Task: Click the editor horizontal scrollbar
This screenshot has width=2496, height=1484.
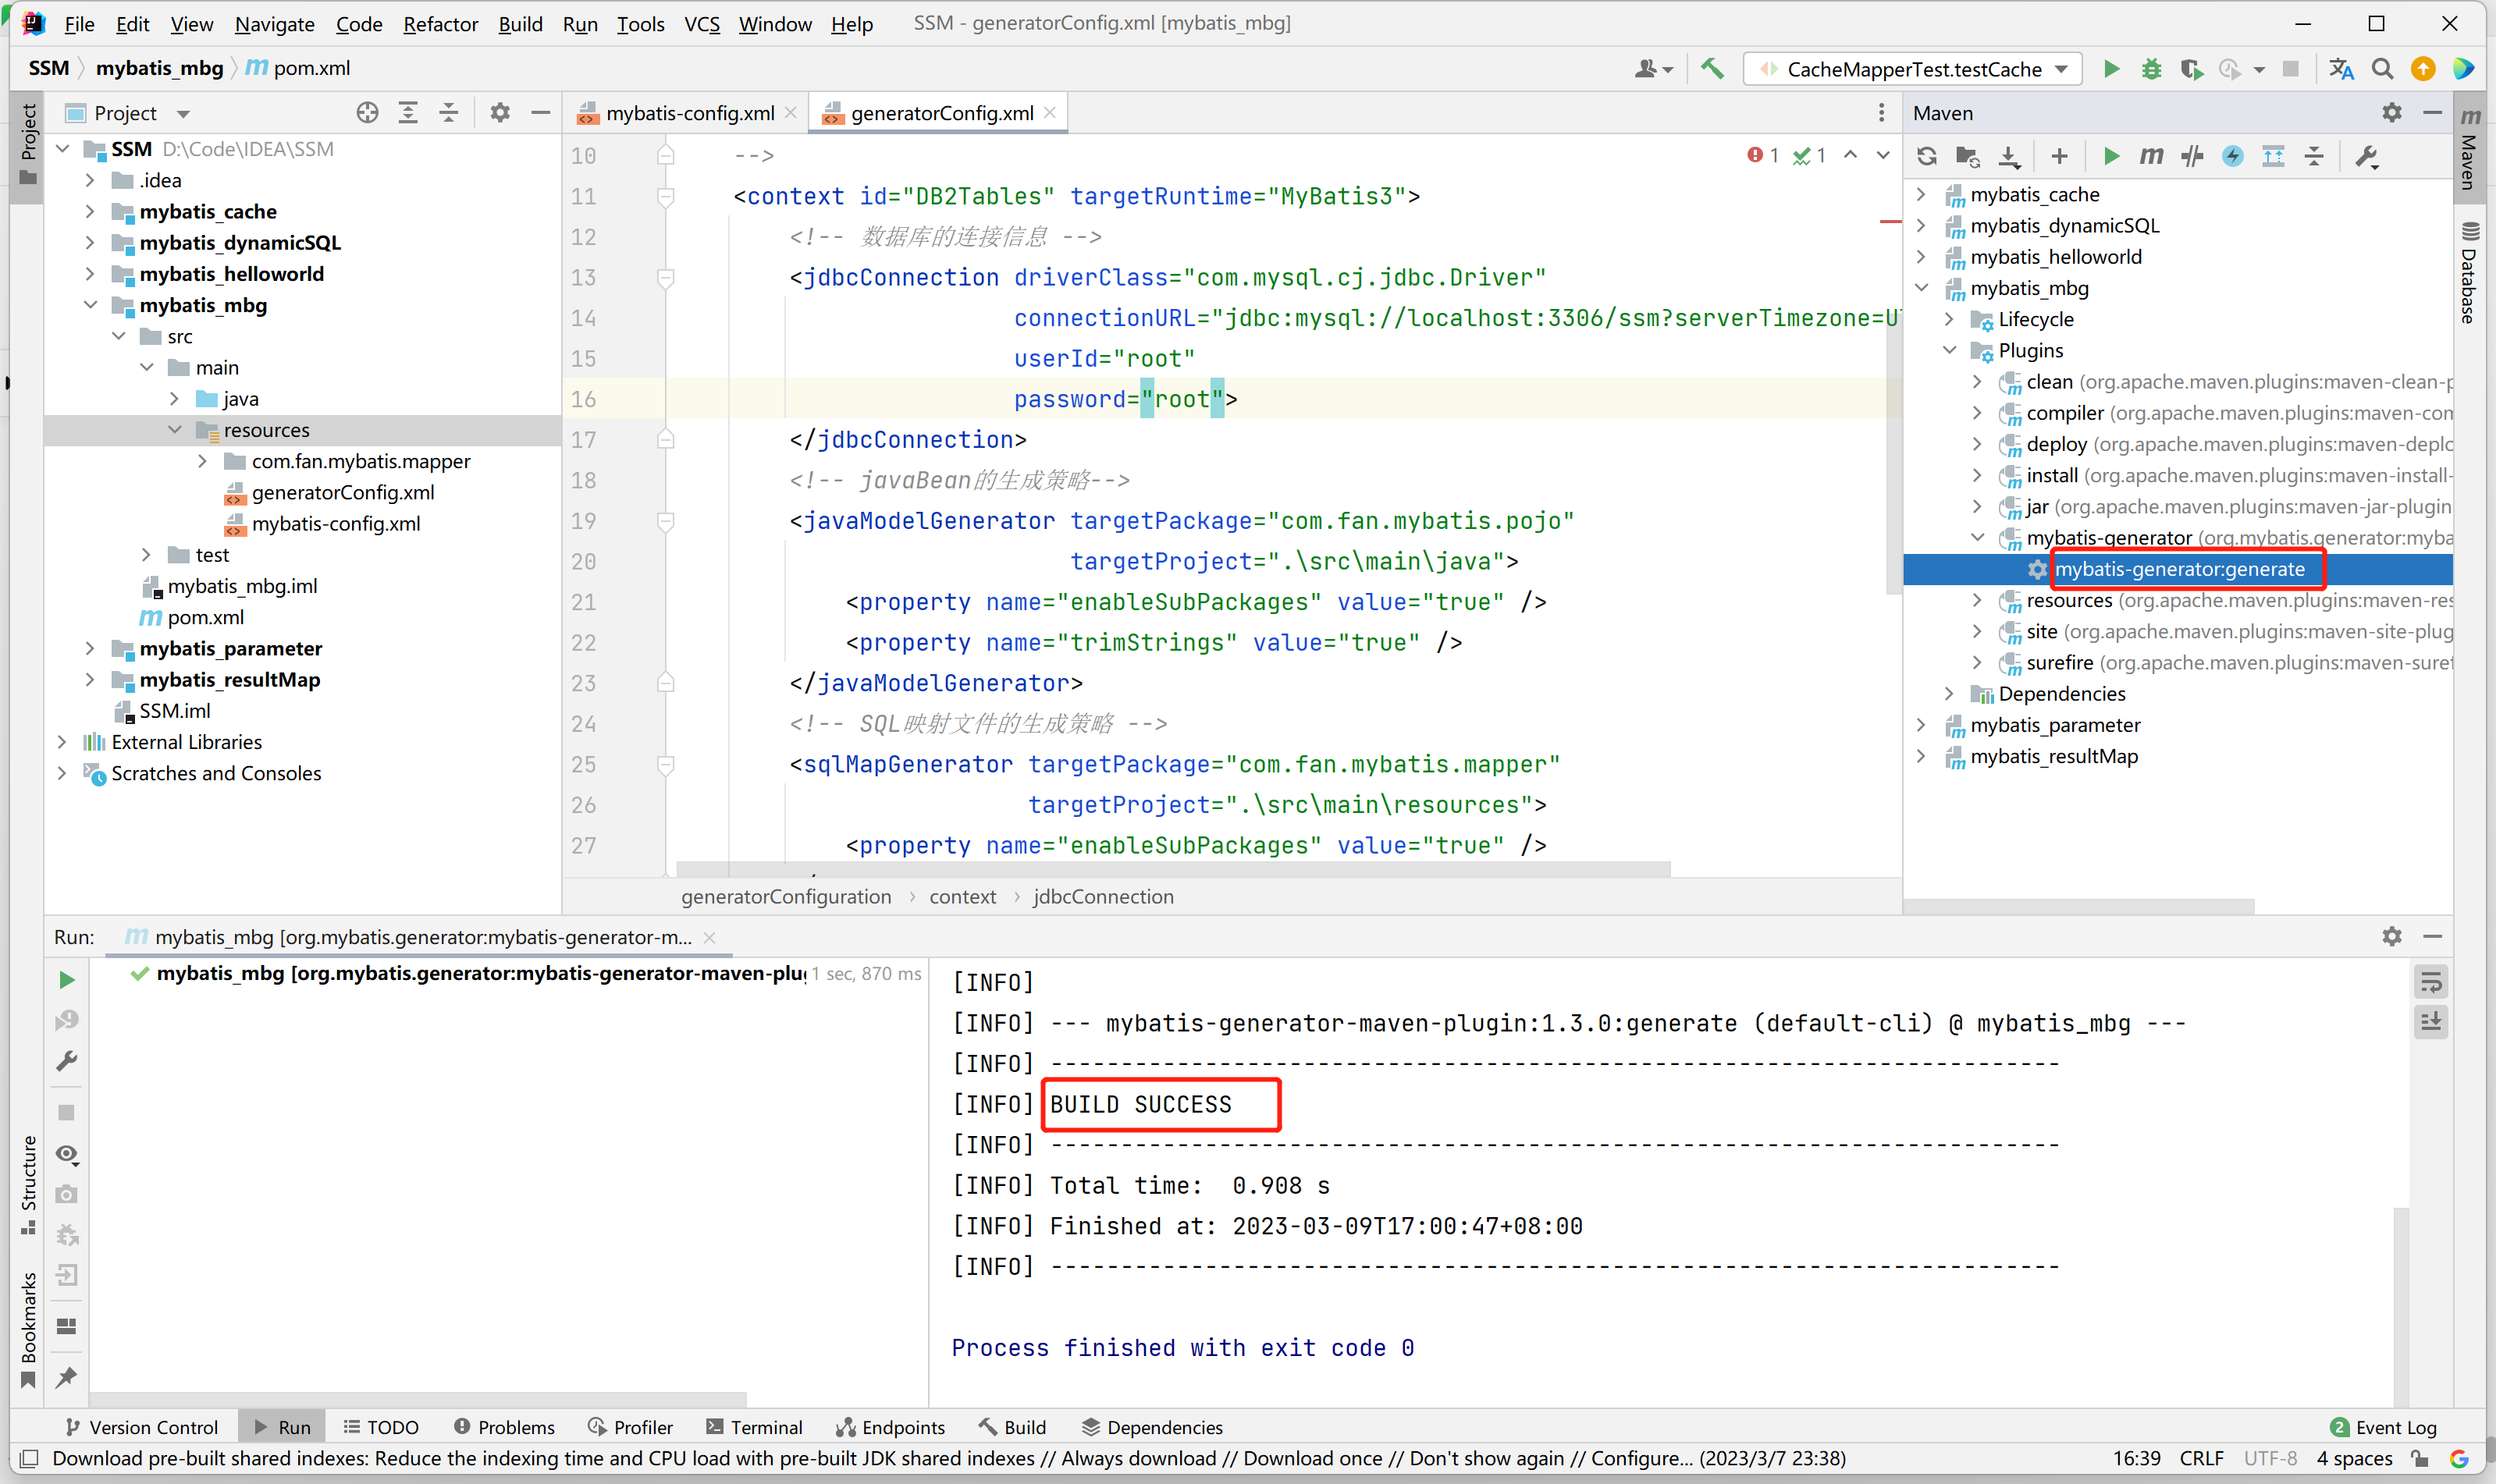Action: [x=1172, y=870]
